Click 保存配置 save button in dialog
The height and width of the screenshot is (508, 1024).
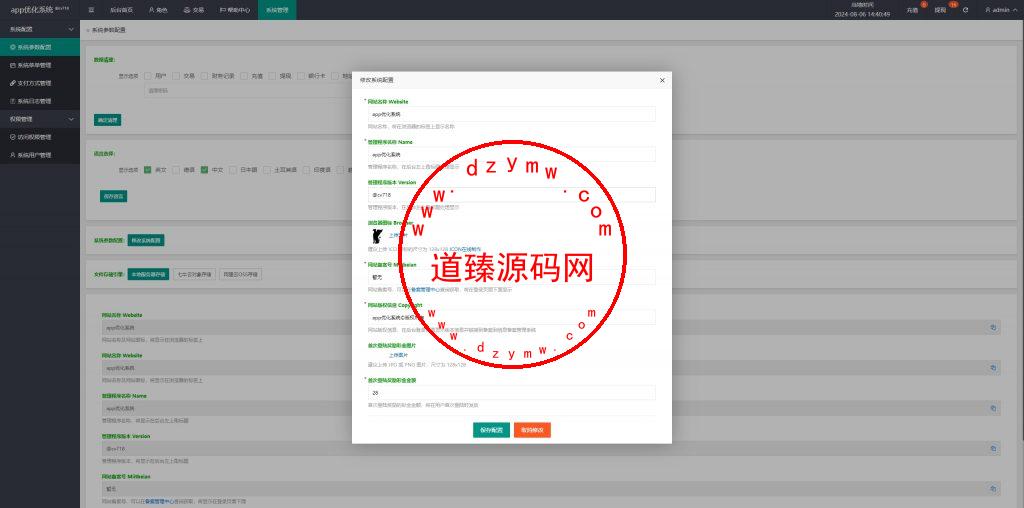point(491,430)
